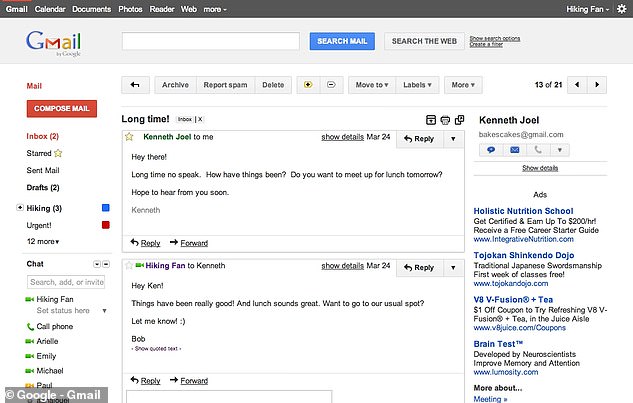Delete this conversation
The width and height of the screenshot is (633, 403).
[273, 85]
